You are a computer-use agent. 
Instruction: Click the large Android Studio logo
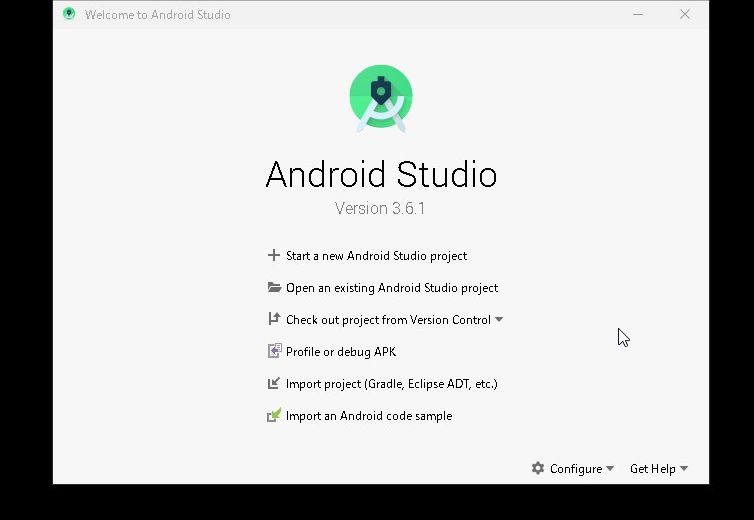(x=381, y=98)
